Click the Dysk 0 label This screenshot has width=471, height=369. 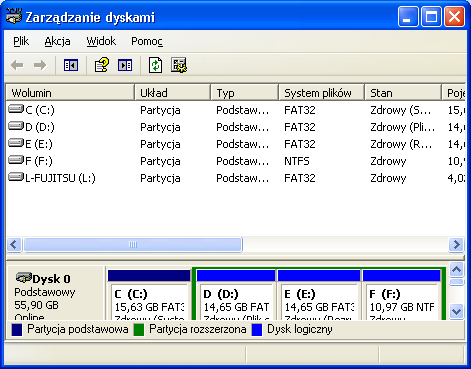[51, 279]
